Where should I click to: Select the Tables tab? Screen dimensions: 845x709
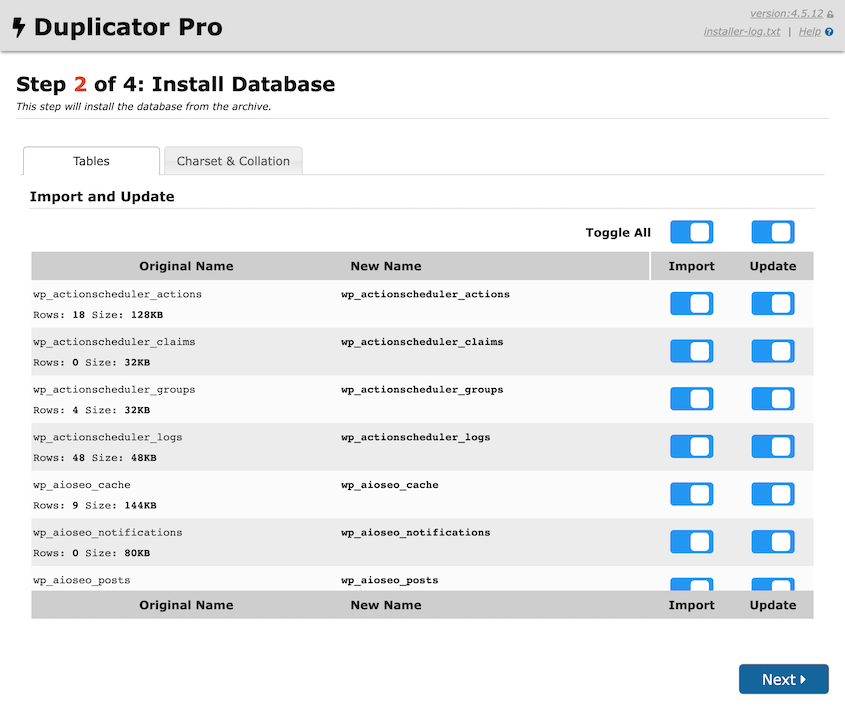pyautogui.click(x=90, y=160)
